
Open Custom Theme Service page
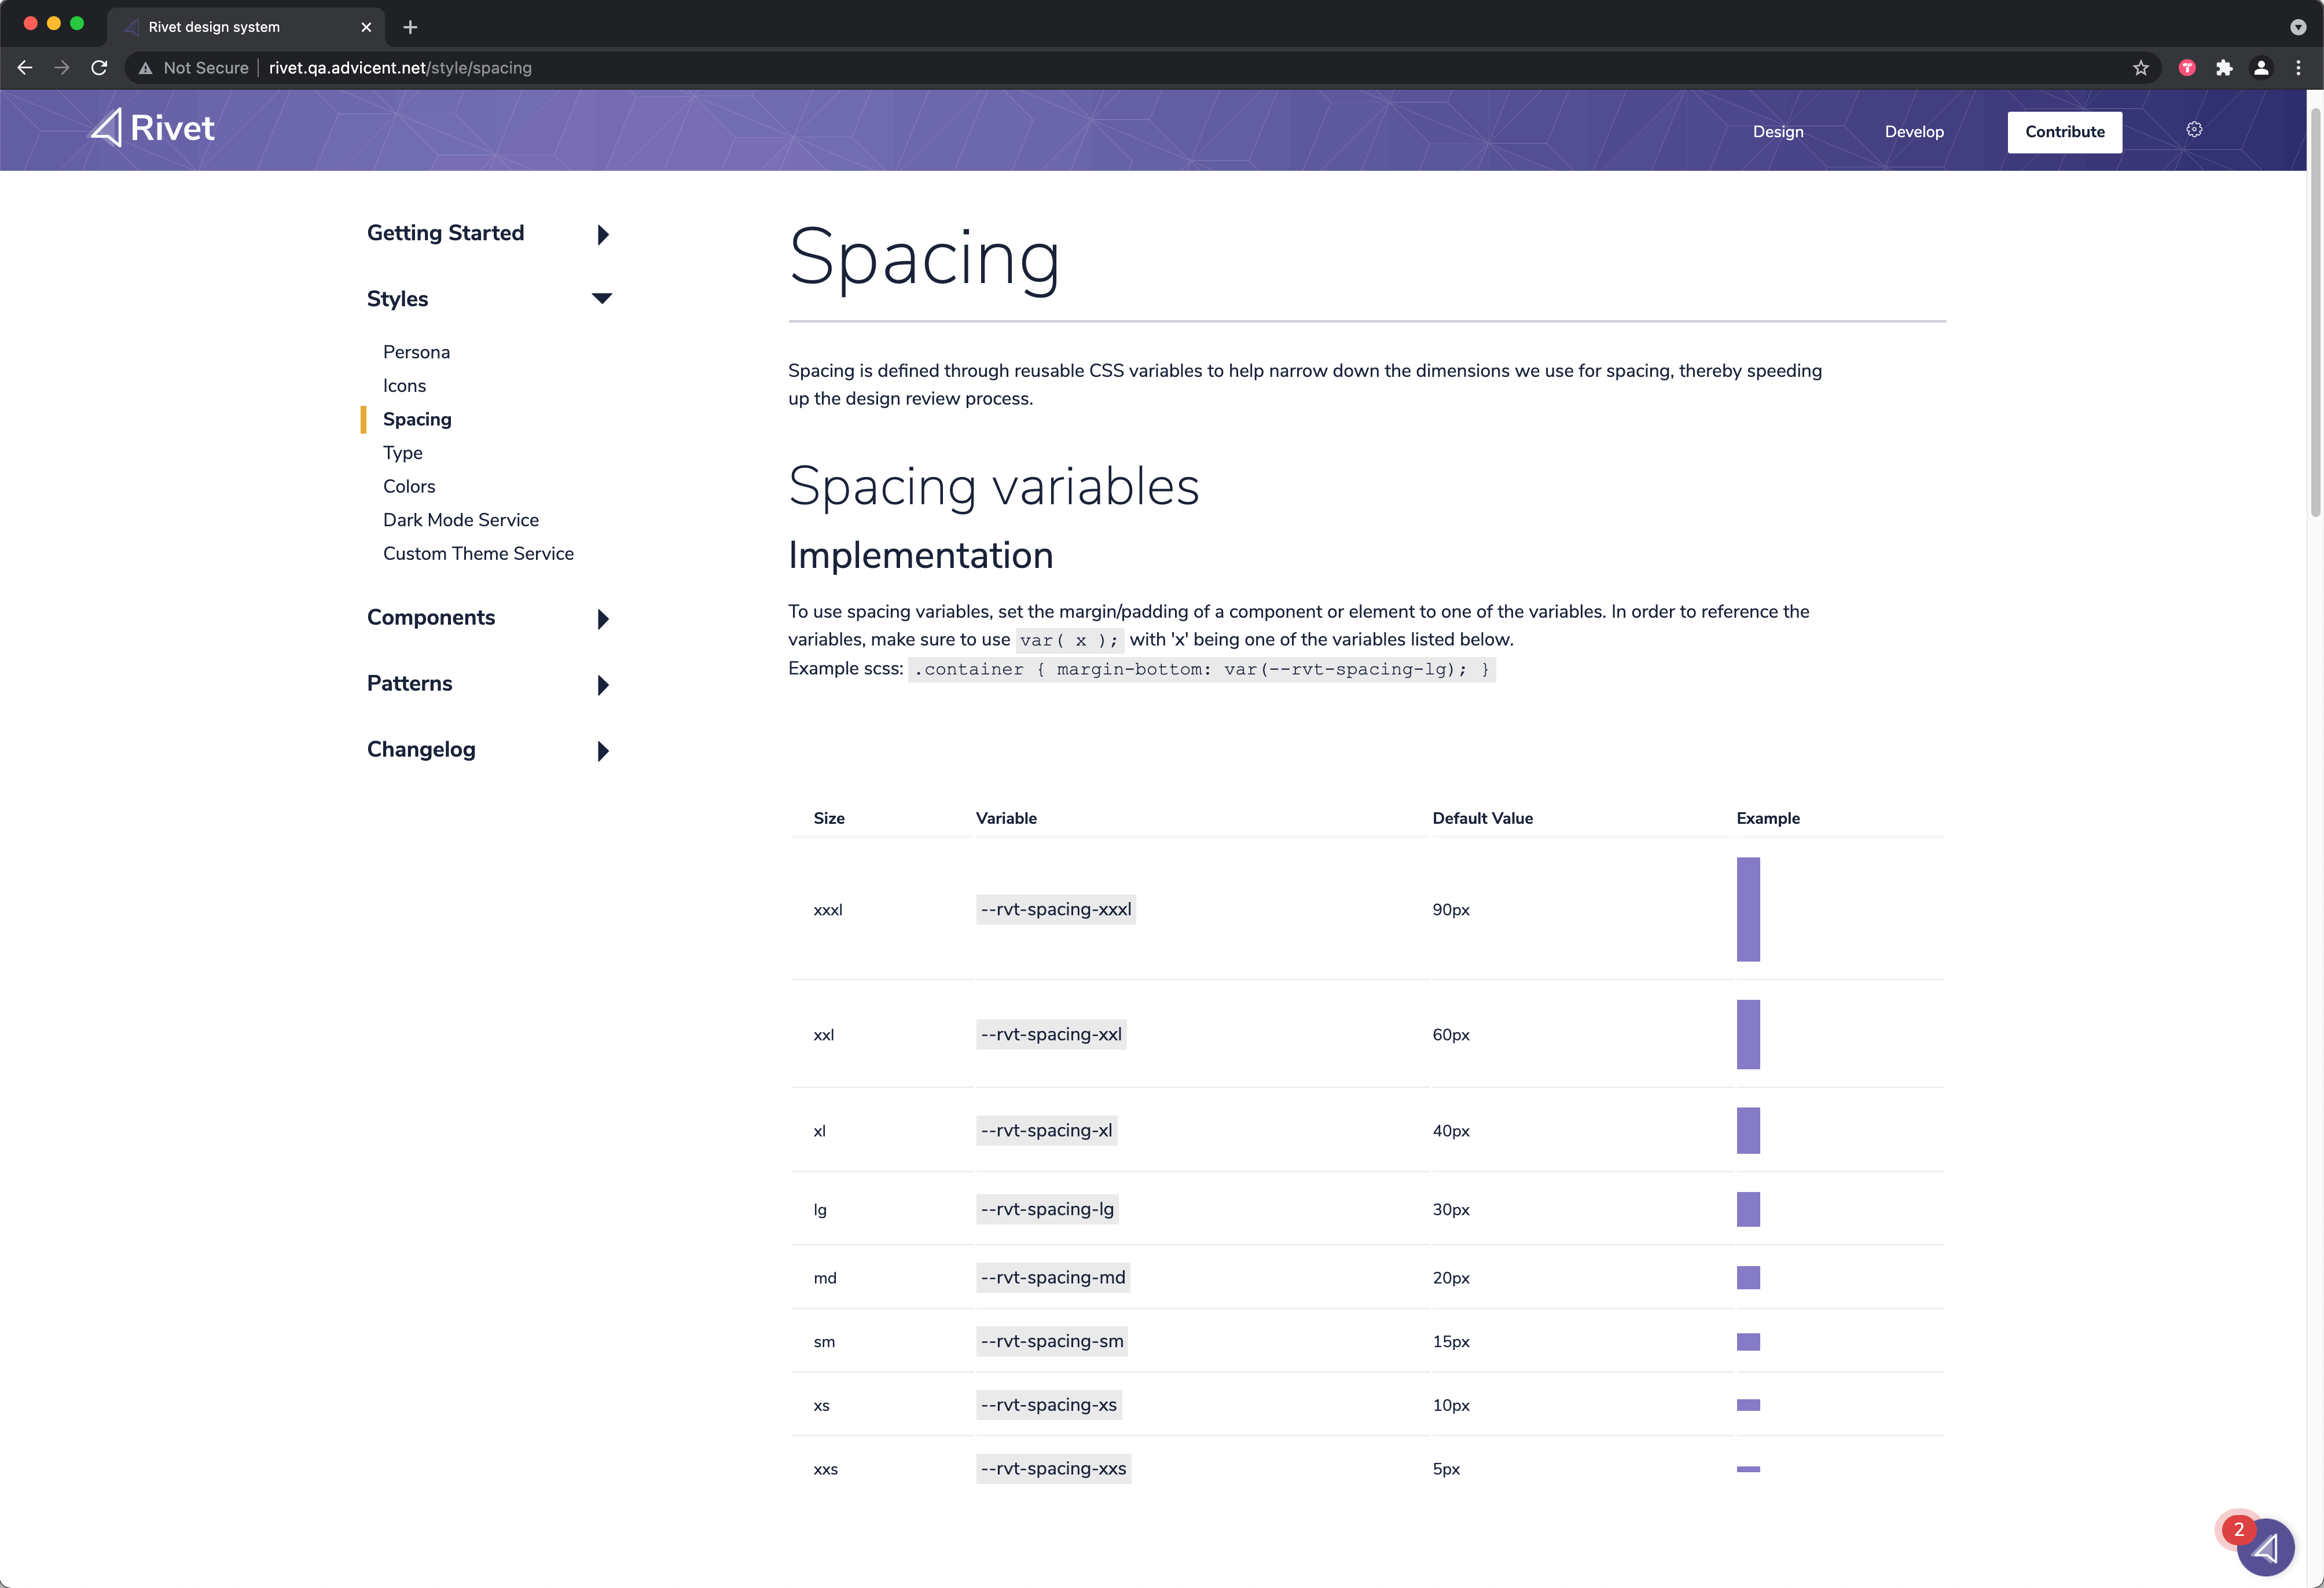tap(478, 553)
